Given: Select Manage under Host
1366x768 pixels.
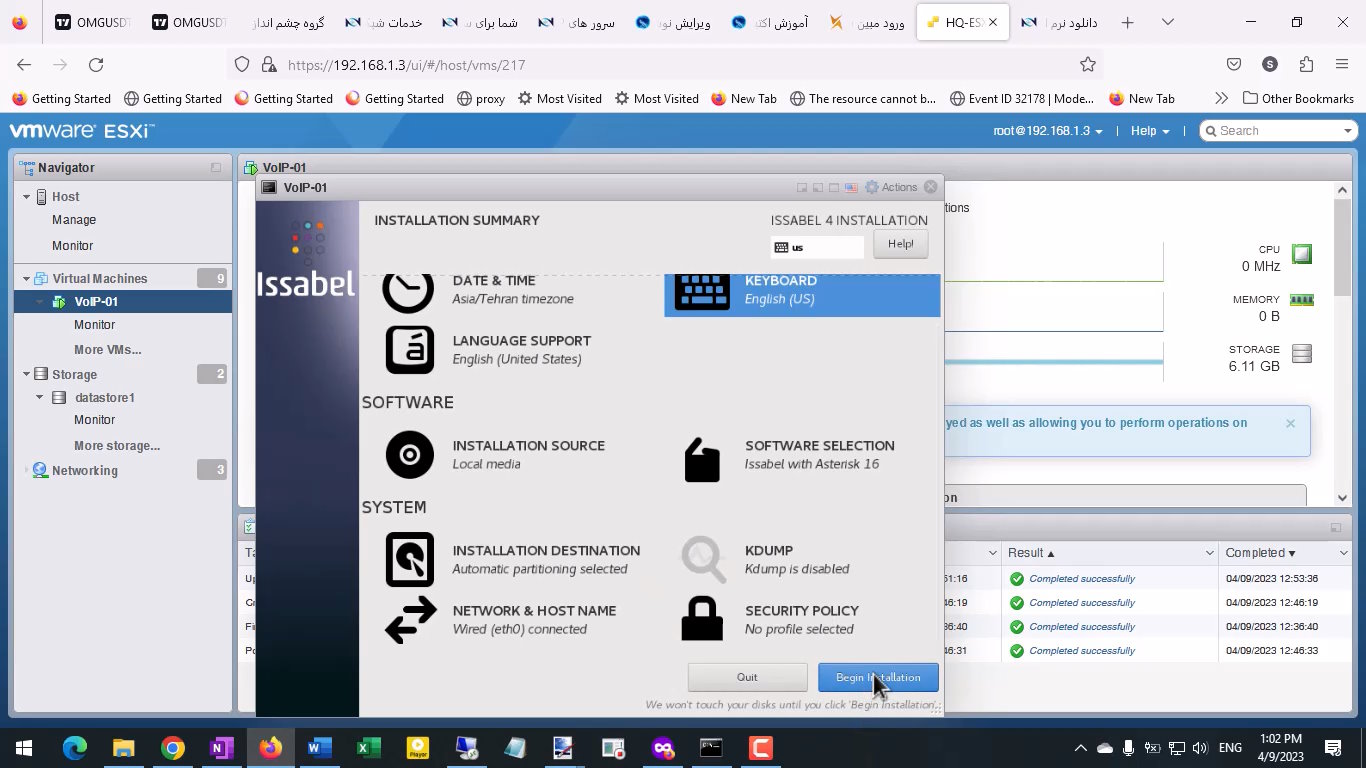Looking at the screenshot, I should coord(74,220).
